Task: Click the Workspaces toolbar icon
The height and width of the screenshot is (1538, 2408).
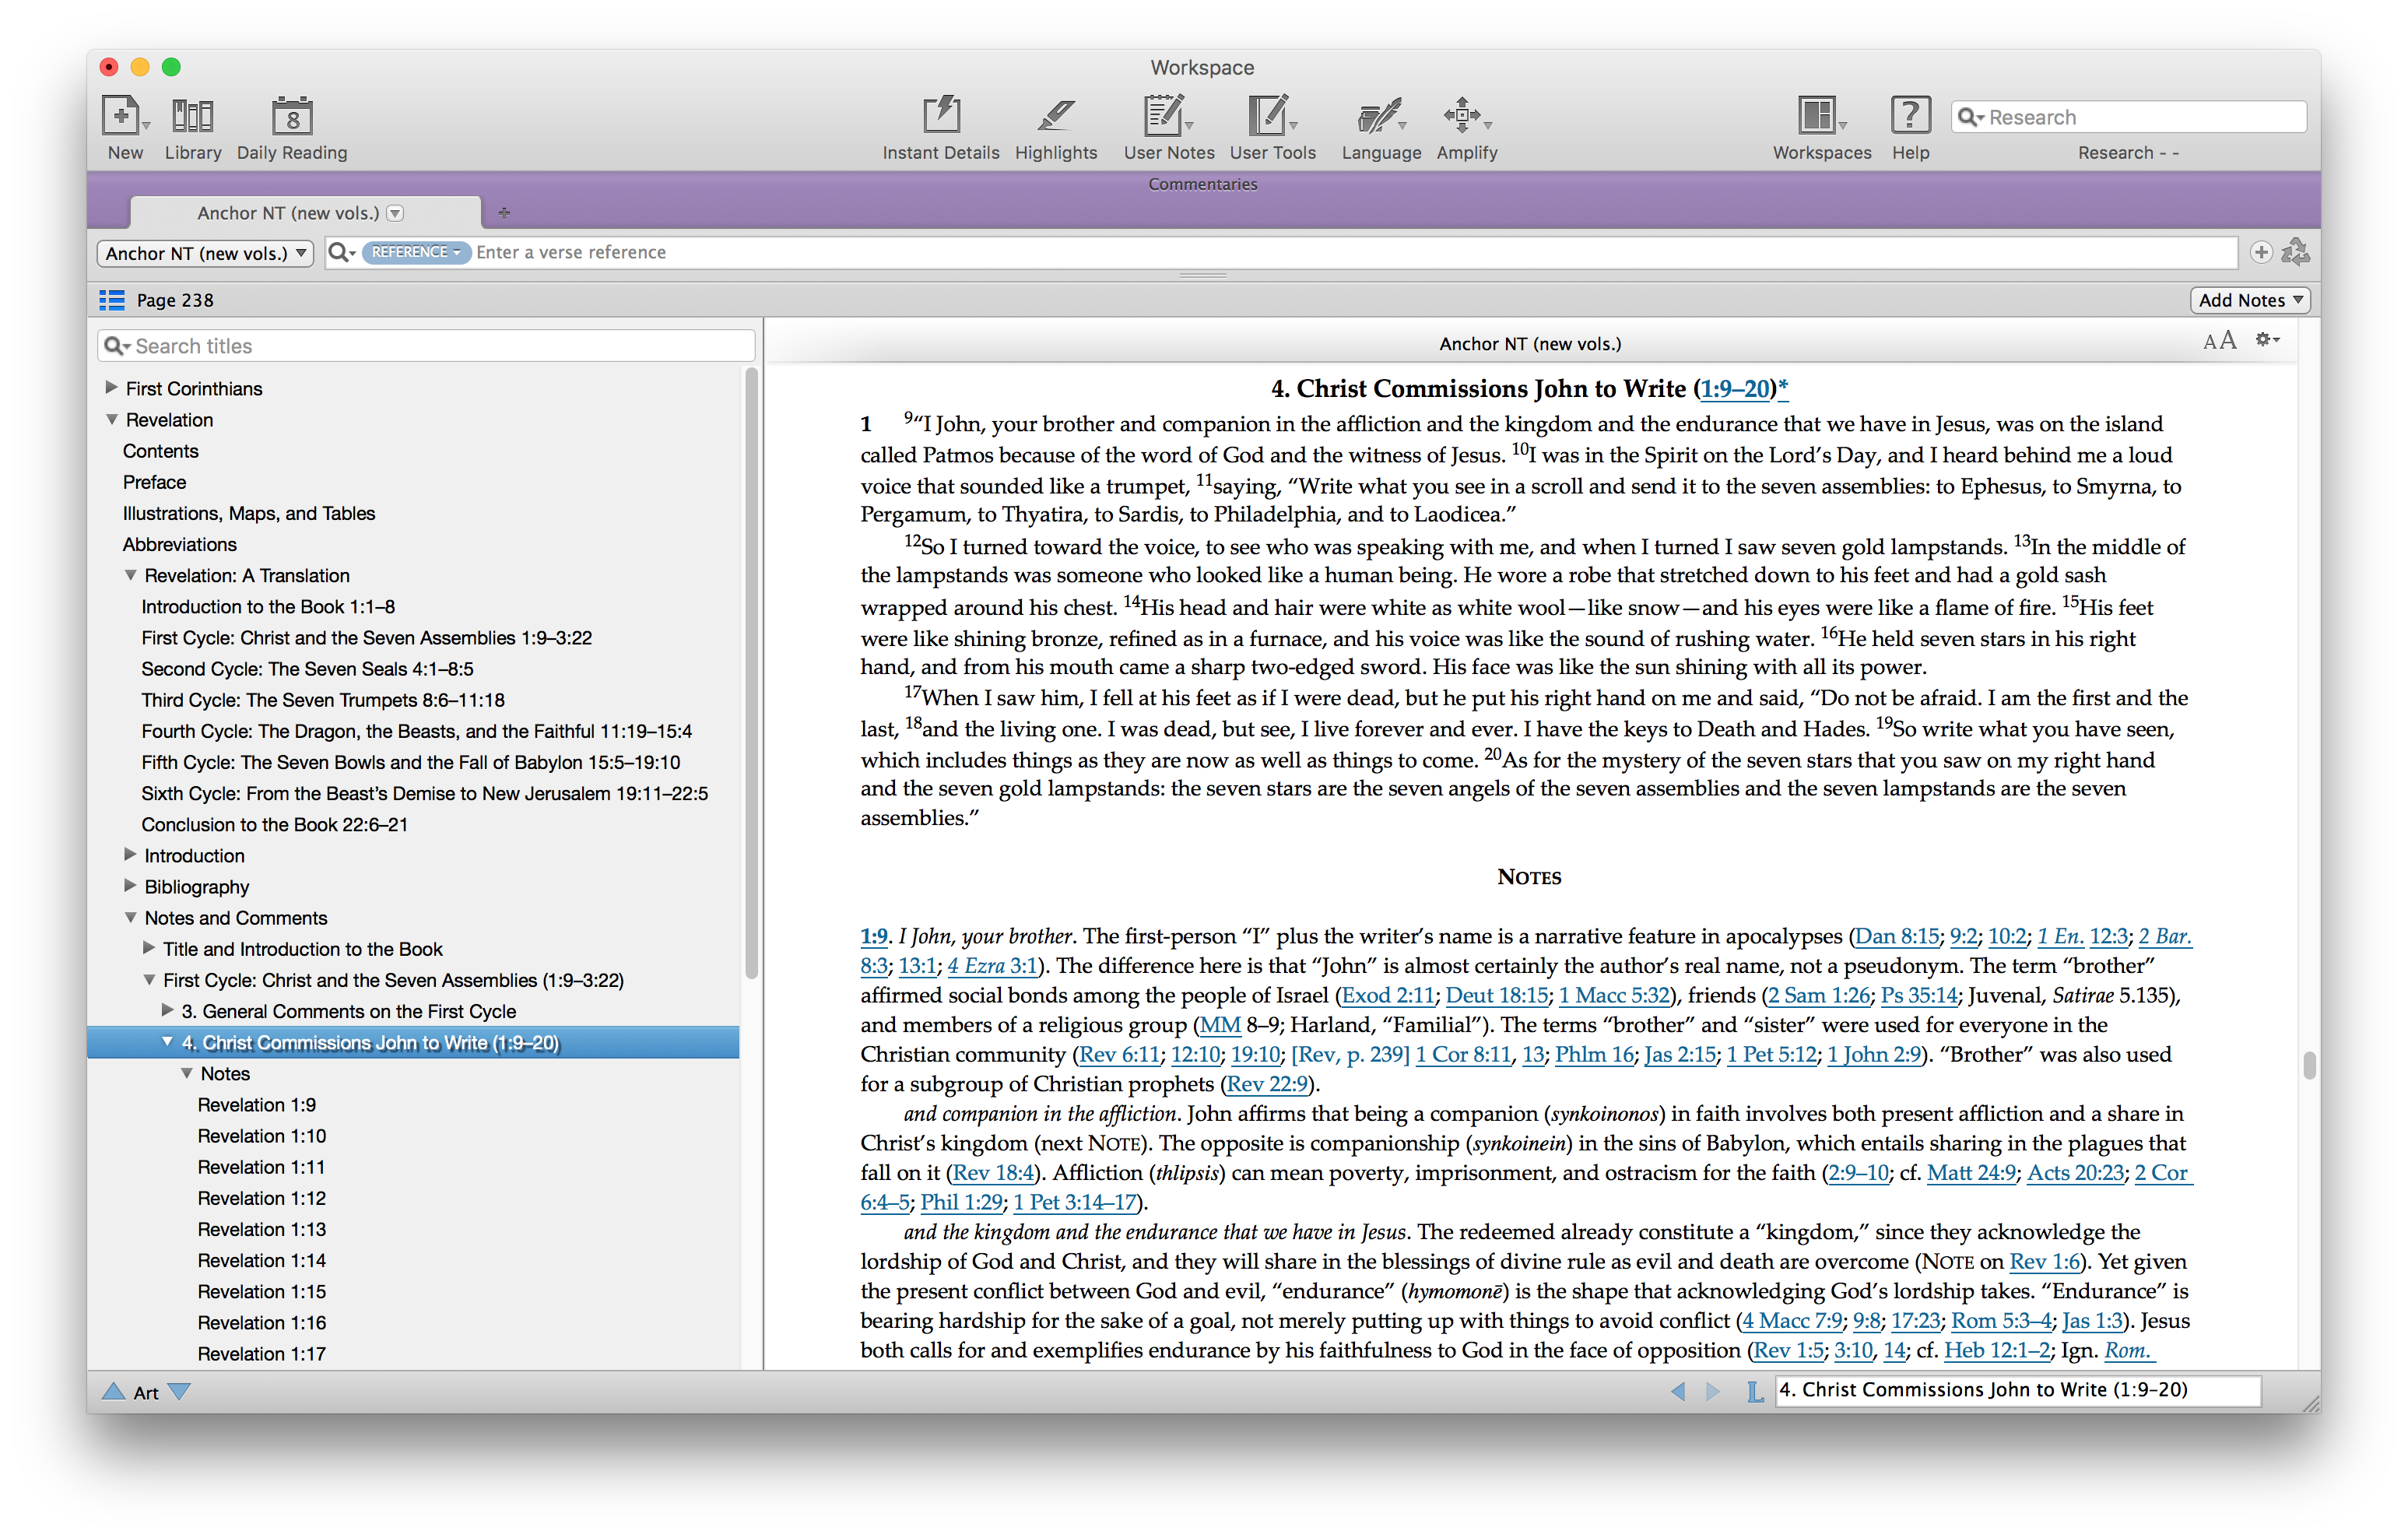Action: coord(1816,117)
